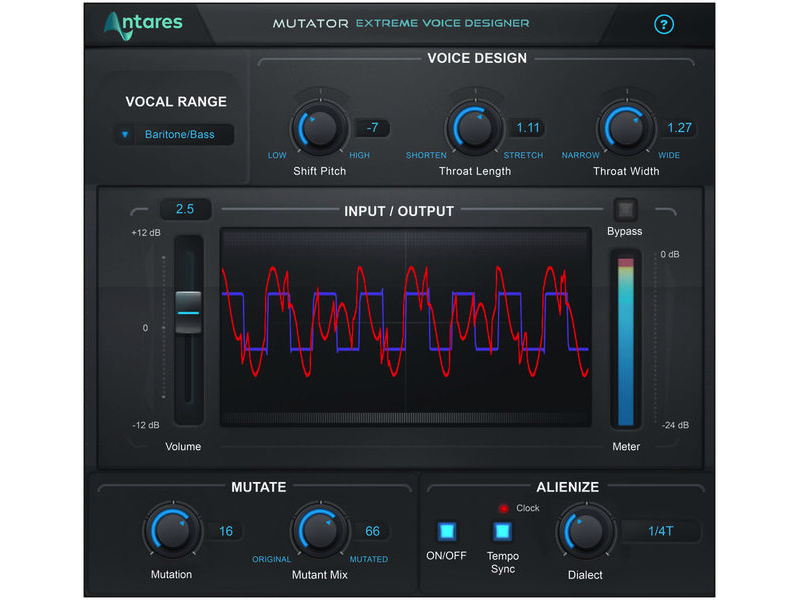Click the Shift Pitch value -7
The width and height of the screenshot is (800, 600).
(x=372, y=128)
